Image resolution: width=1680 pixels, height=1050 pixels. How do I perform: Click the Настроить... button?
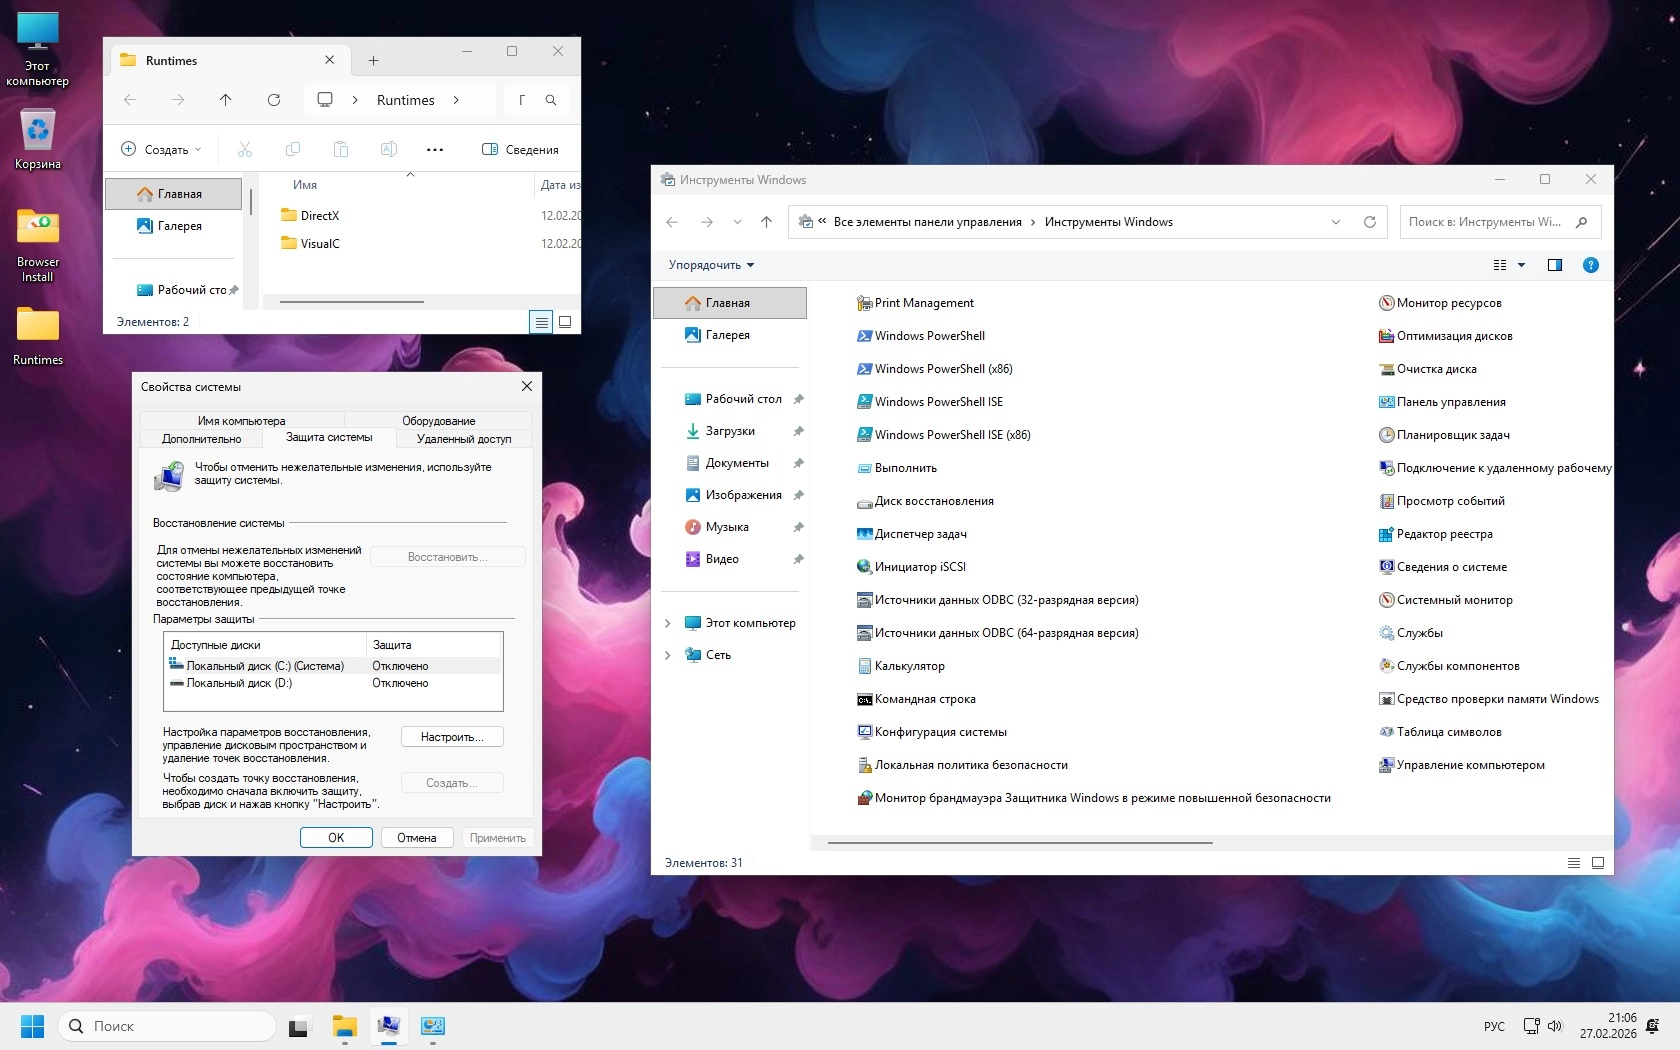(452, 737)
